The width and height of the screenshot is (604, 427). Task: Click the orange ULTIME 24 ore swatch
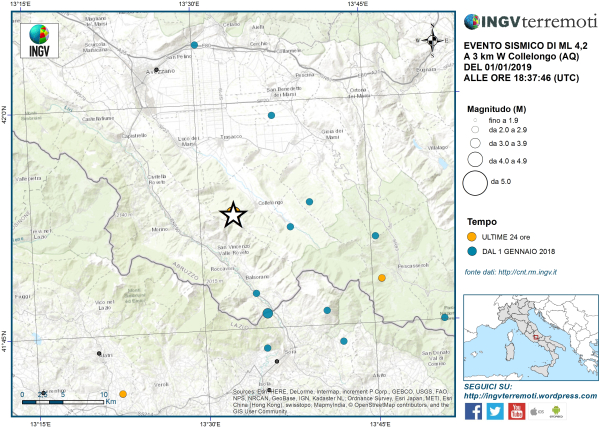pos(471,237)
